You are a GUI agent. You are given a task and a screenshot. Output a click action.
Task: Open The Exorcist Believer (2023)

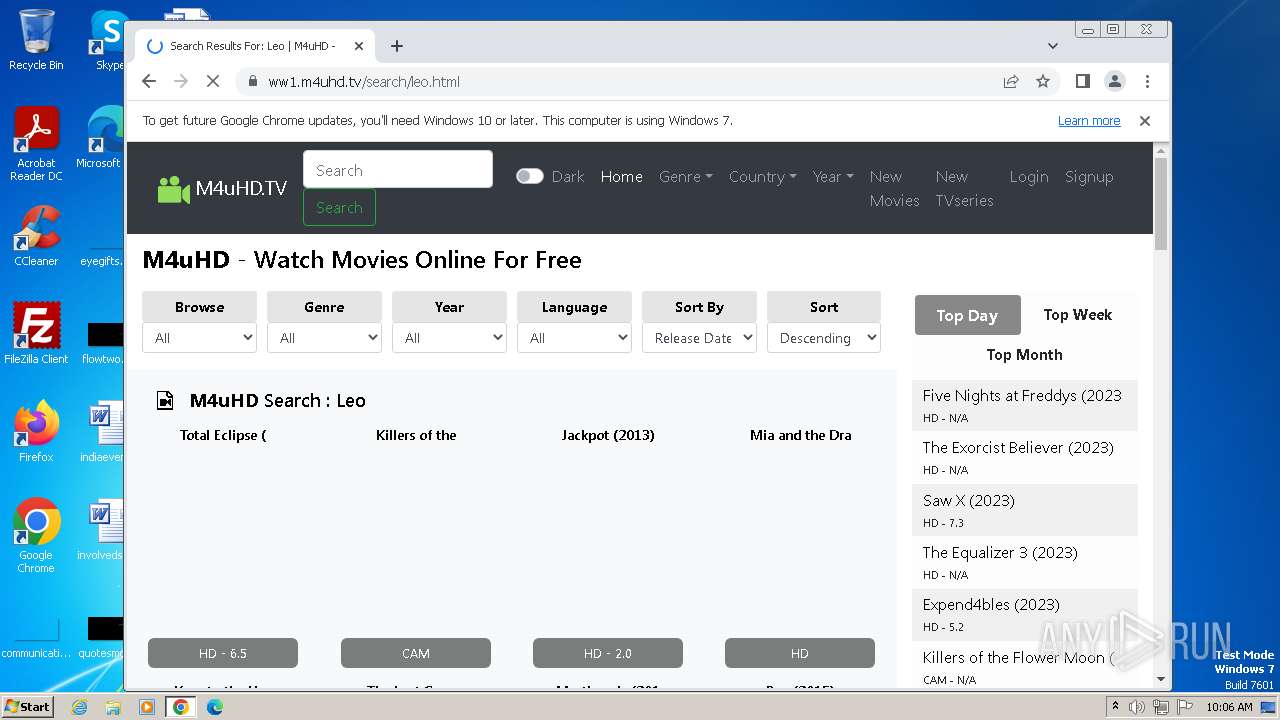[1018, 448]
